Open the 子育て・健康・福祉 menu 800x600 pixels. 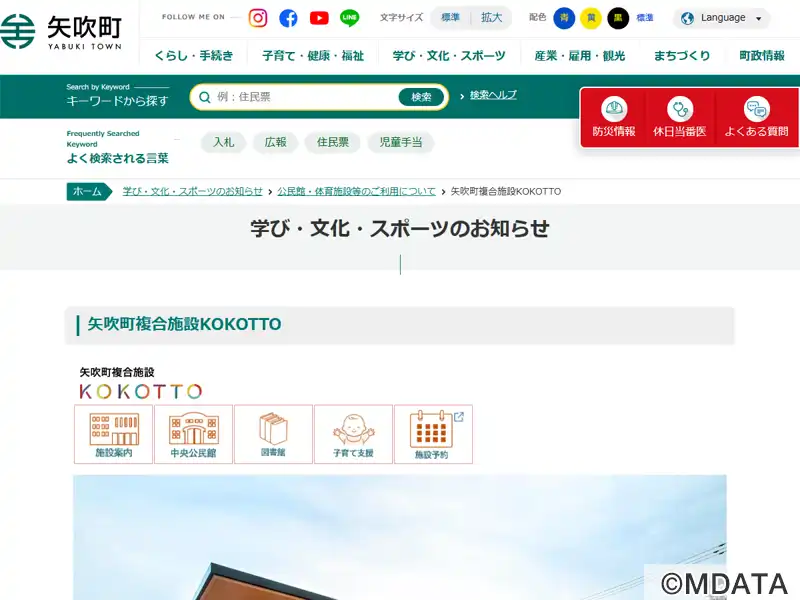(313, 56)
